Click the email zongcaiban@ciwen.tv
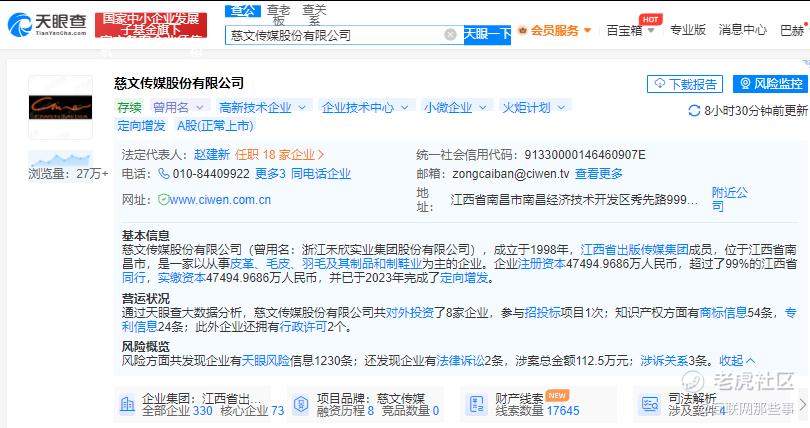810x428 pixels. pyautogui.click(x=510, y=174)
